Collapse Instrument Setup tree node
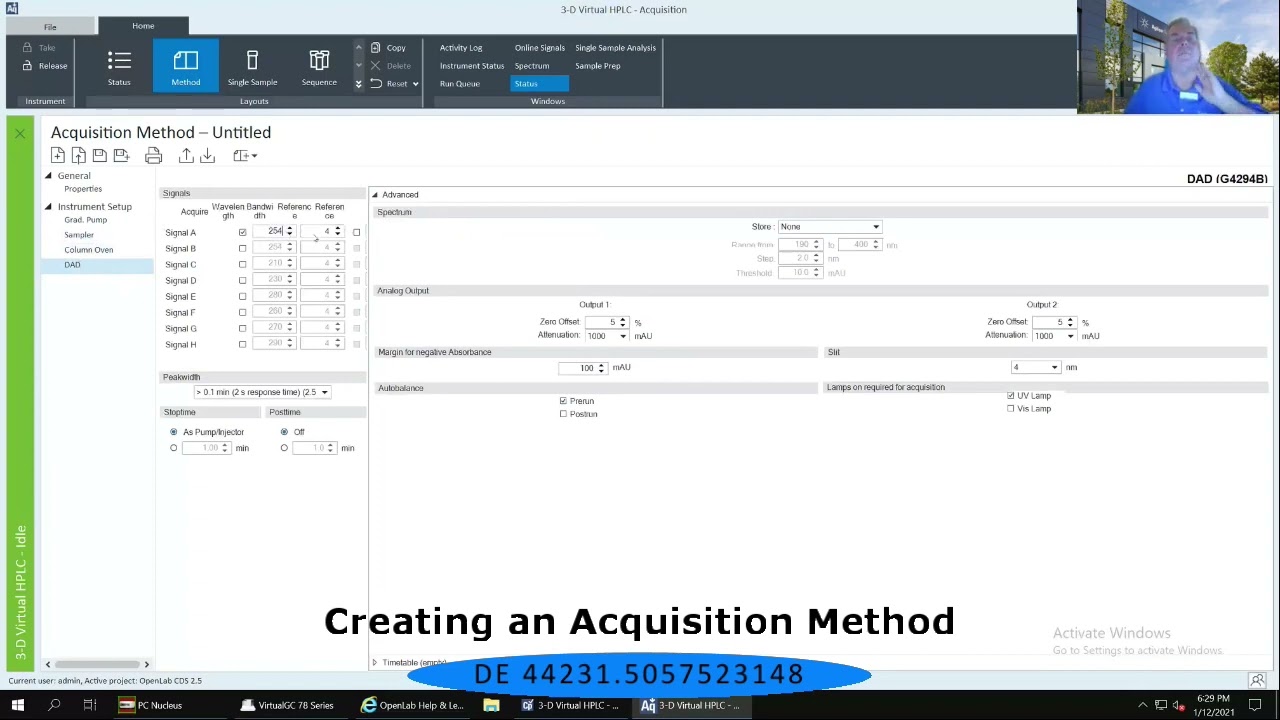 point(48,207)
